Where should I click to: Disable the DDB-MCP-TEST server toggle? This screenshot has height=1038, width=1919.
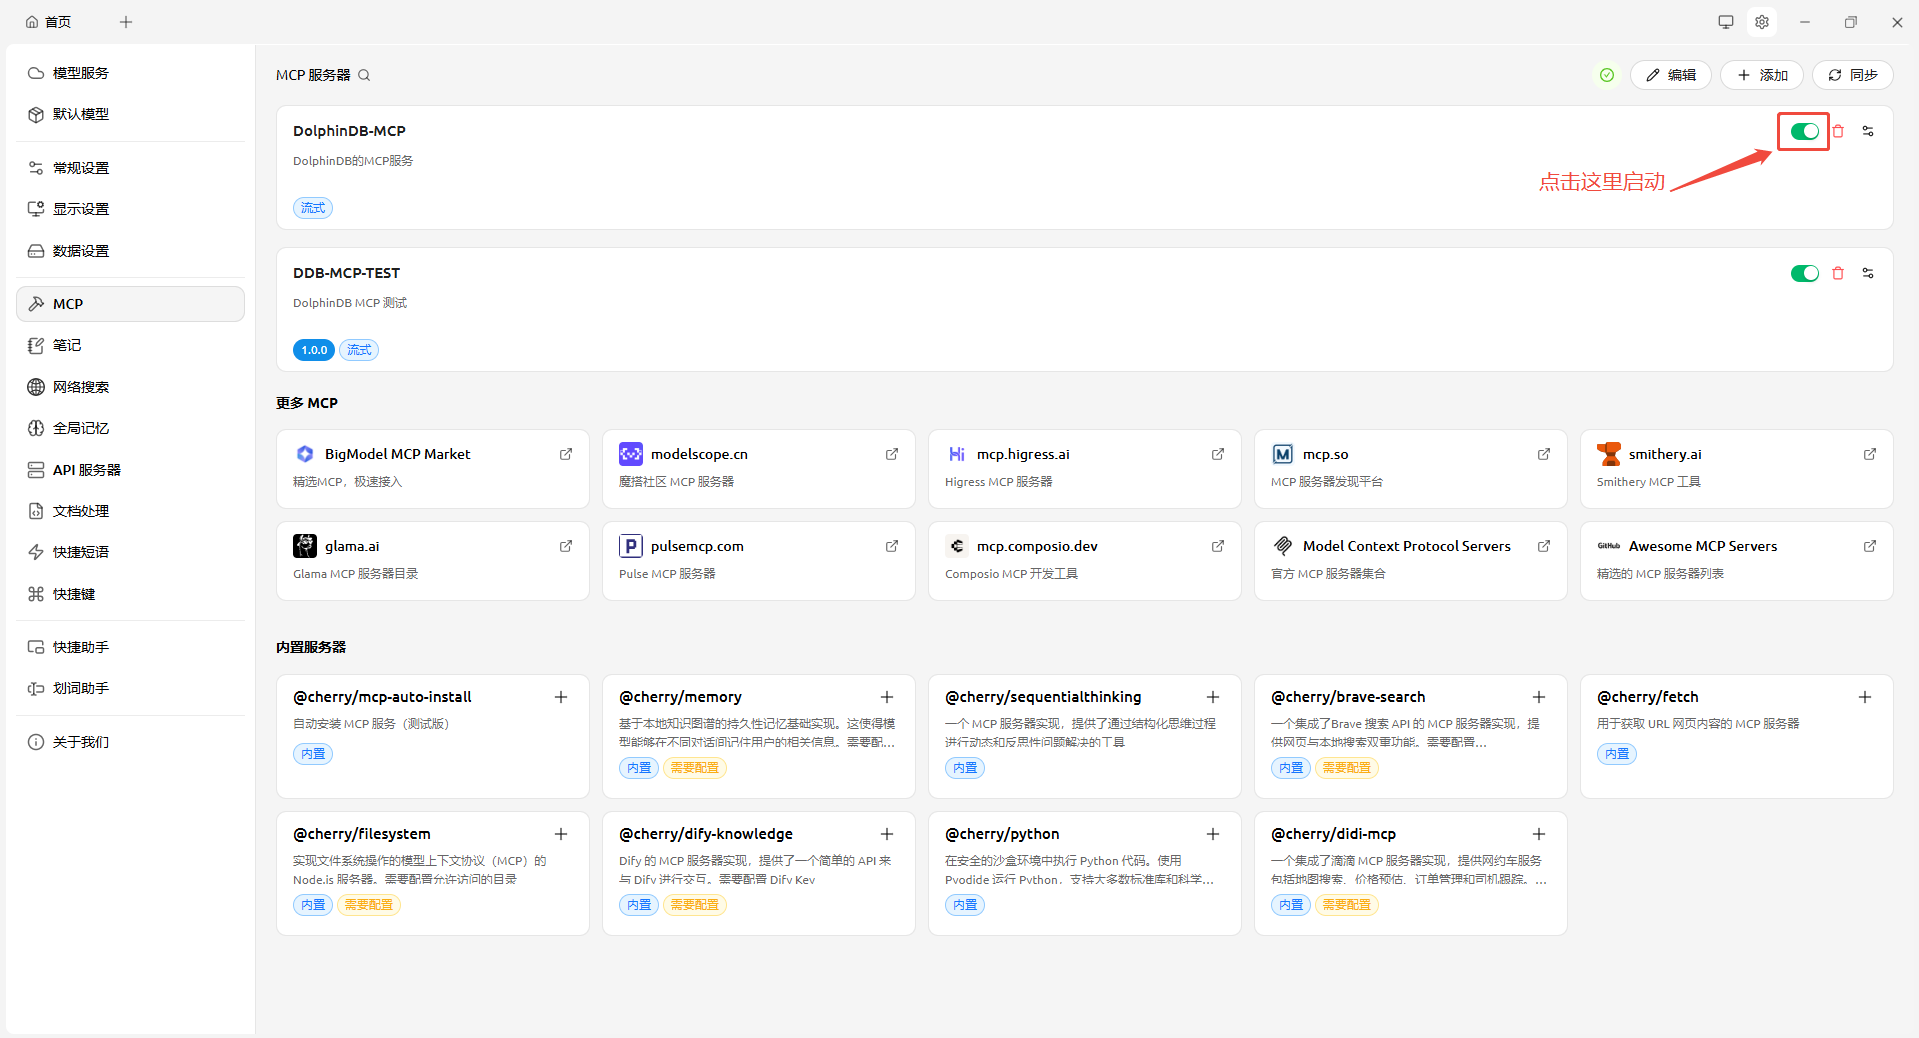point(1804,273)
